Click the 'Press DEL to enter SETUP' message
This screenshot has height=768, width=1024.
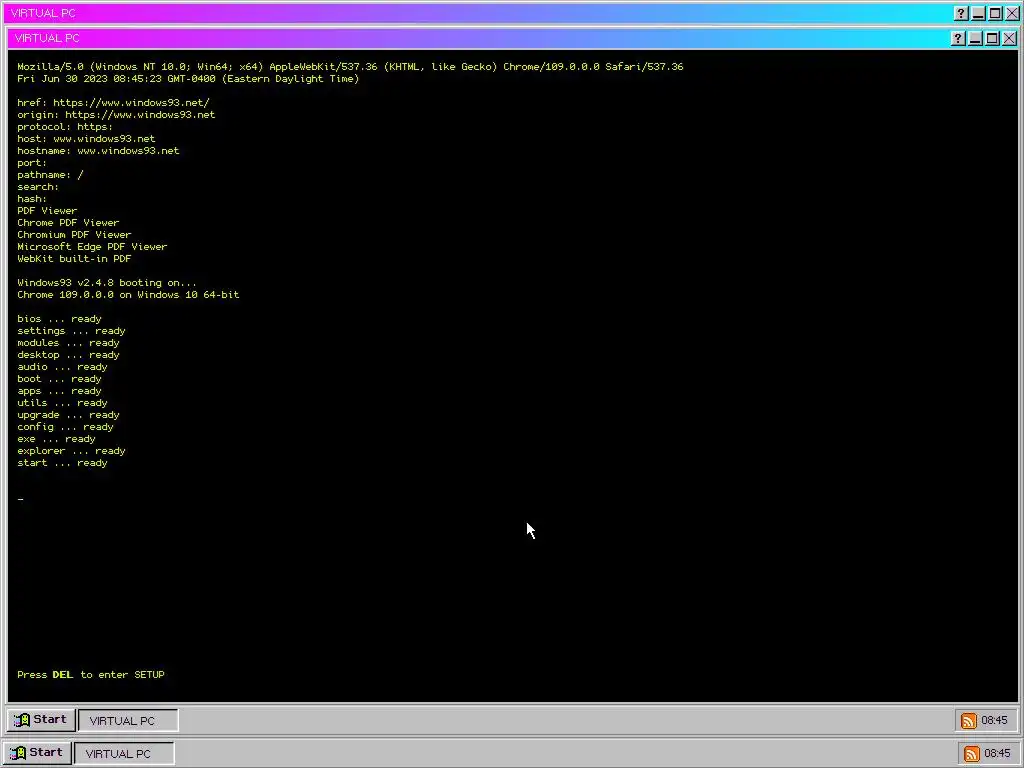[91, 675]
